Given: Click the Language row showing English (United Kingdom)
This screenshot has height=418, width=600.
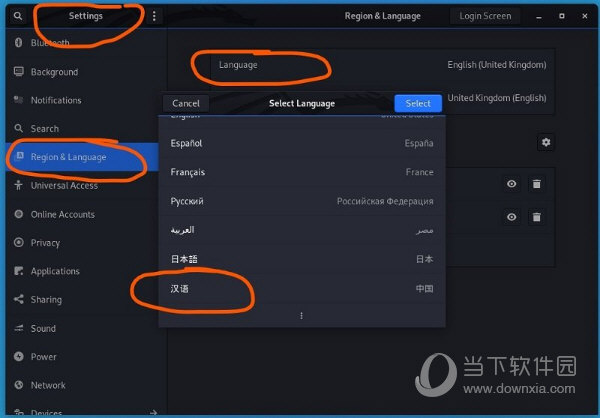Looking at the screenshot, I should pos(382,65).
